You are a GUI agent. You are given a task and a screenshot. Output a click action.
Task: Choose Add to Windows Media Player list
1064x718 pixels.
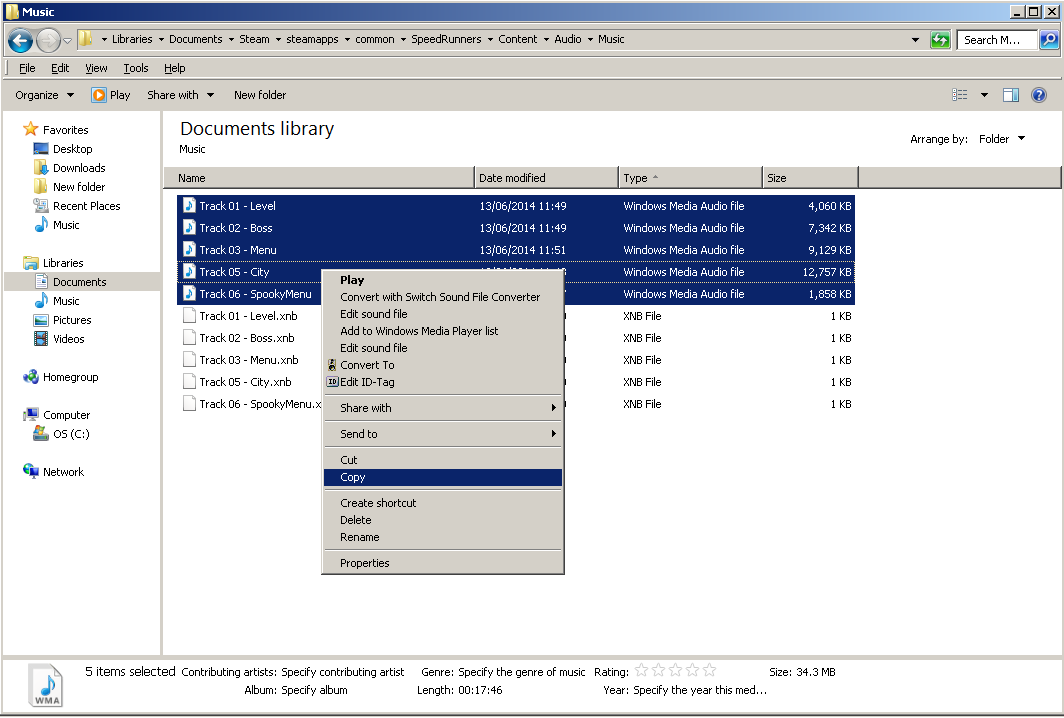(x=442, y=330)
